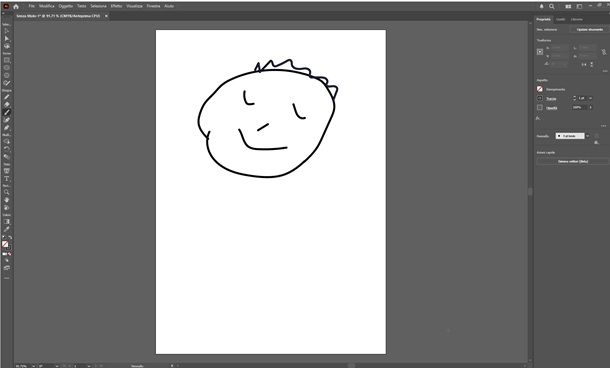Adjust the Traccia weight stepper
The height and width of the screenshot is (368, 610).
(x=575, y=98)
